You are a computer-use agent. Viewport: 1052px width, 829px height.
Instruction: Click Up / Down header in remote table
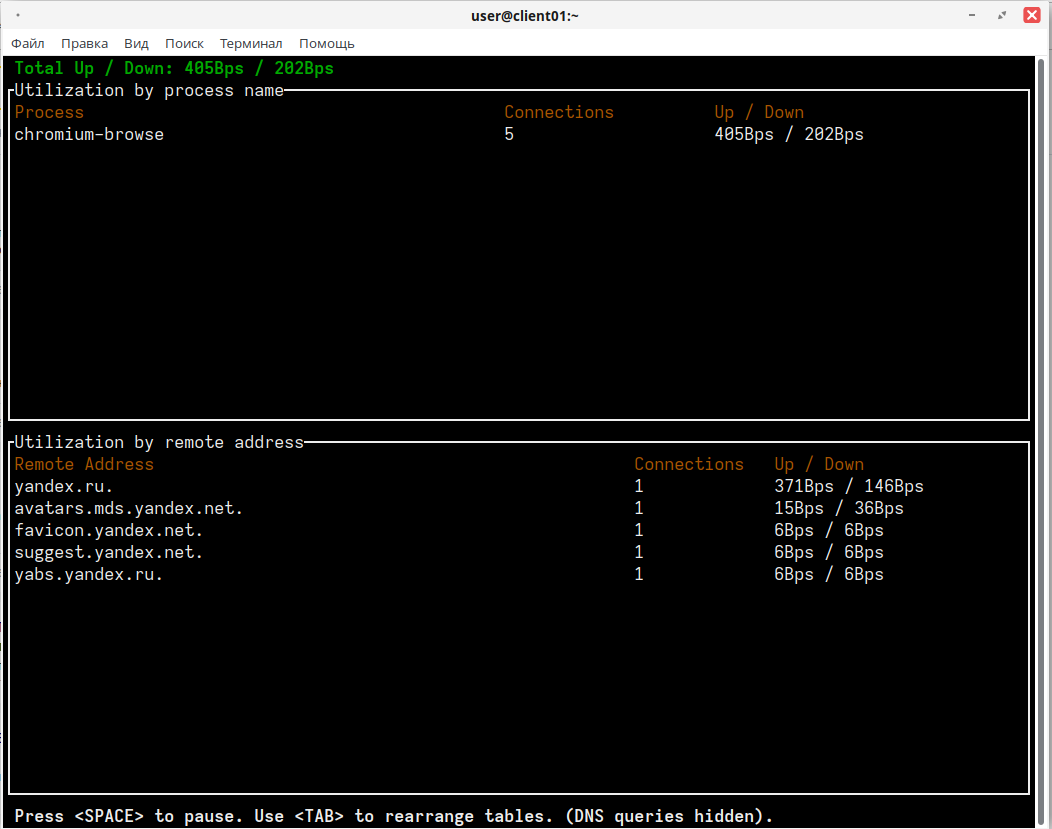coord(819,464)
